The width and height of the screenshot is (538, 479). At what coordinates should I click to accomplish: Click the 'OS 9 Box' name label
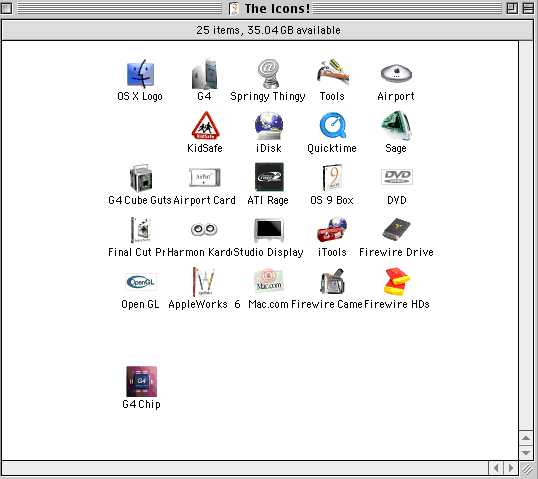click(332, 200)
